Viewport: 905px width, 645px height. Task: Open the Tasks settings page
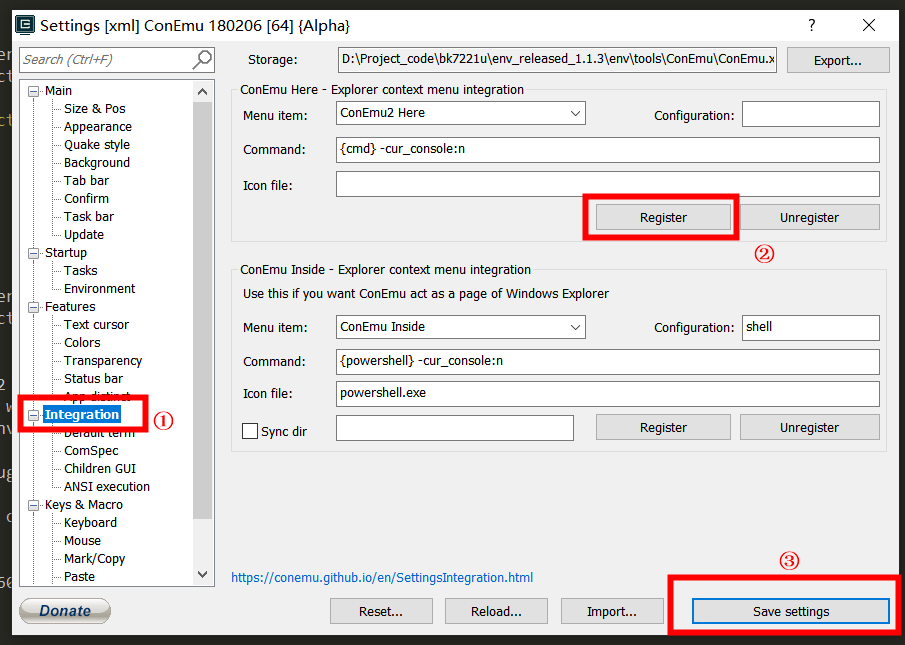(80, 271)
